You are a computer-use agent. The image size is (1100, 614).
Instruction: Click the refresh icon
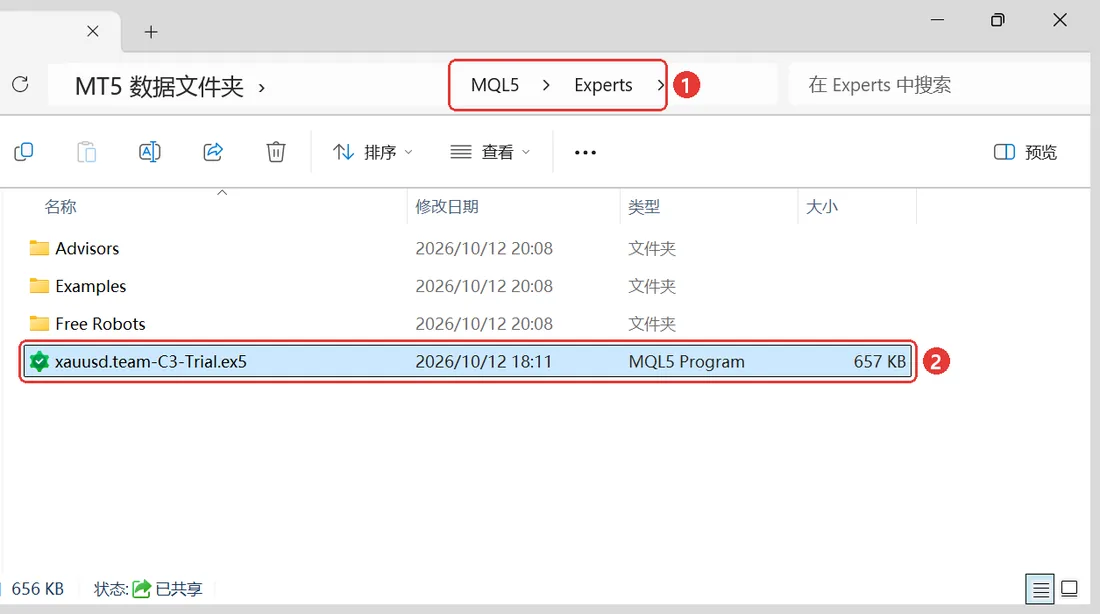click(20, 85)
